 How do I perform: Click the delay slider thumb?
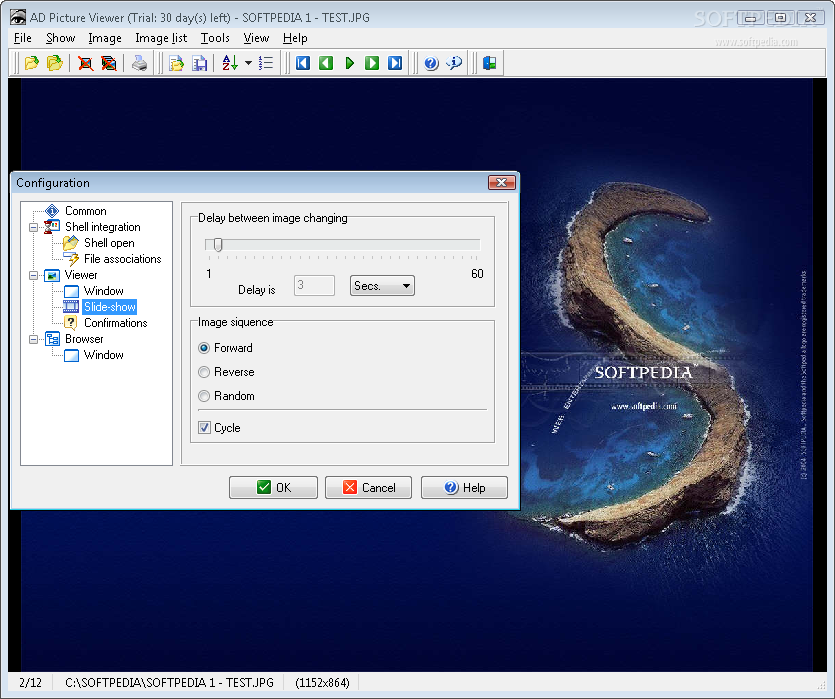point(218,244)
